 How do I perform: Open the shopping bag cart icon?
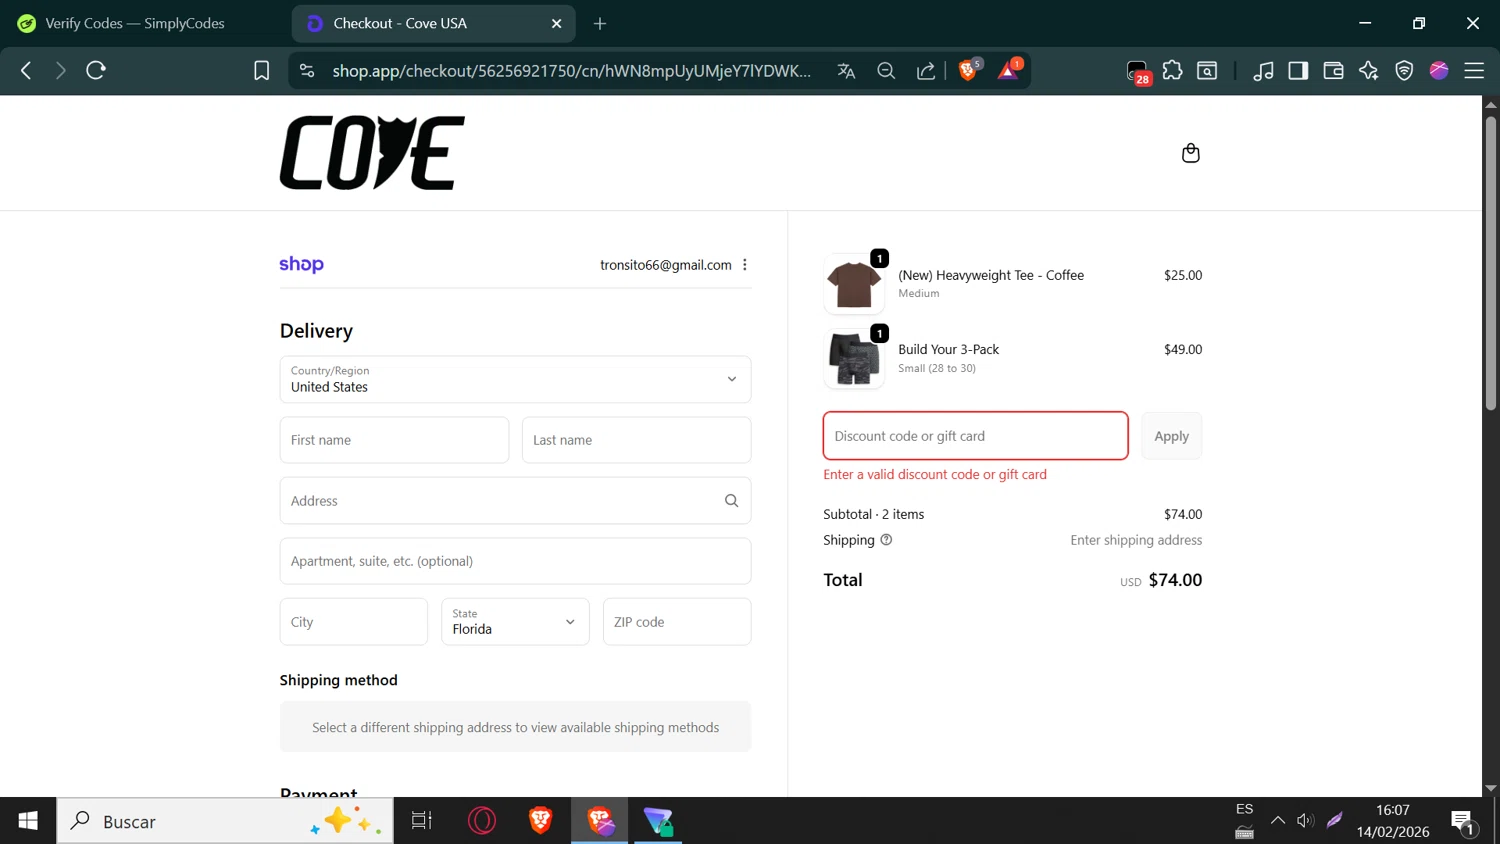(x=1190, y=153)
